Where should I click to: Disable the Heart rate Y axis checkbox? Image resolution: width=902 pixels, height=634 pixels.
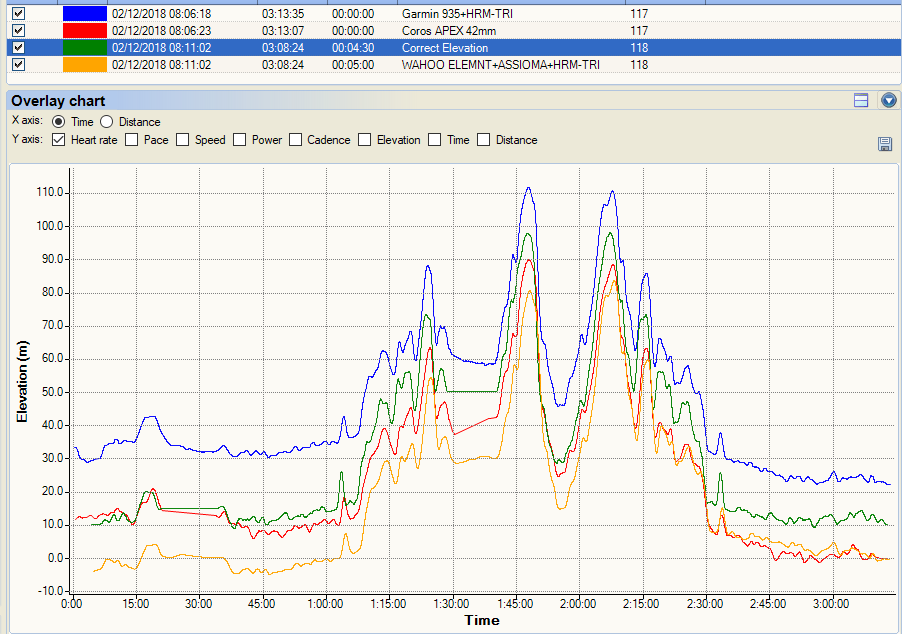pos(58,140)
